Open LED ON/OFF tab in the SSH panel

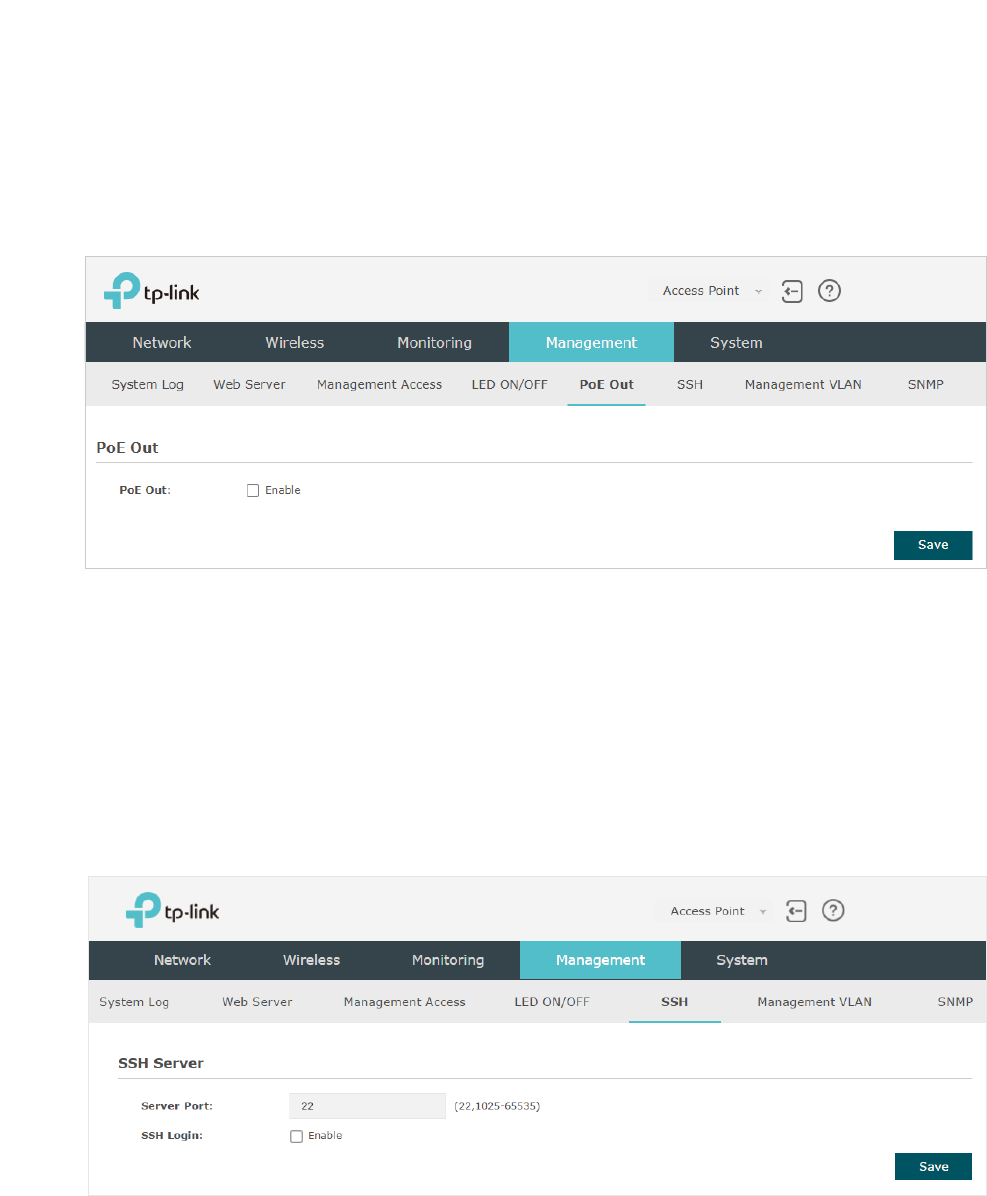(x=551, y=1001)
